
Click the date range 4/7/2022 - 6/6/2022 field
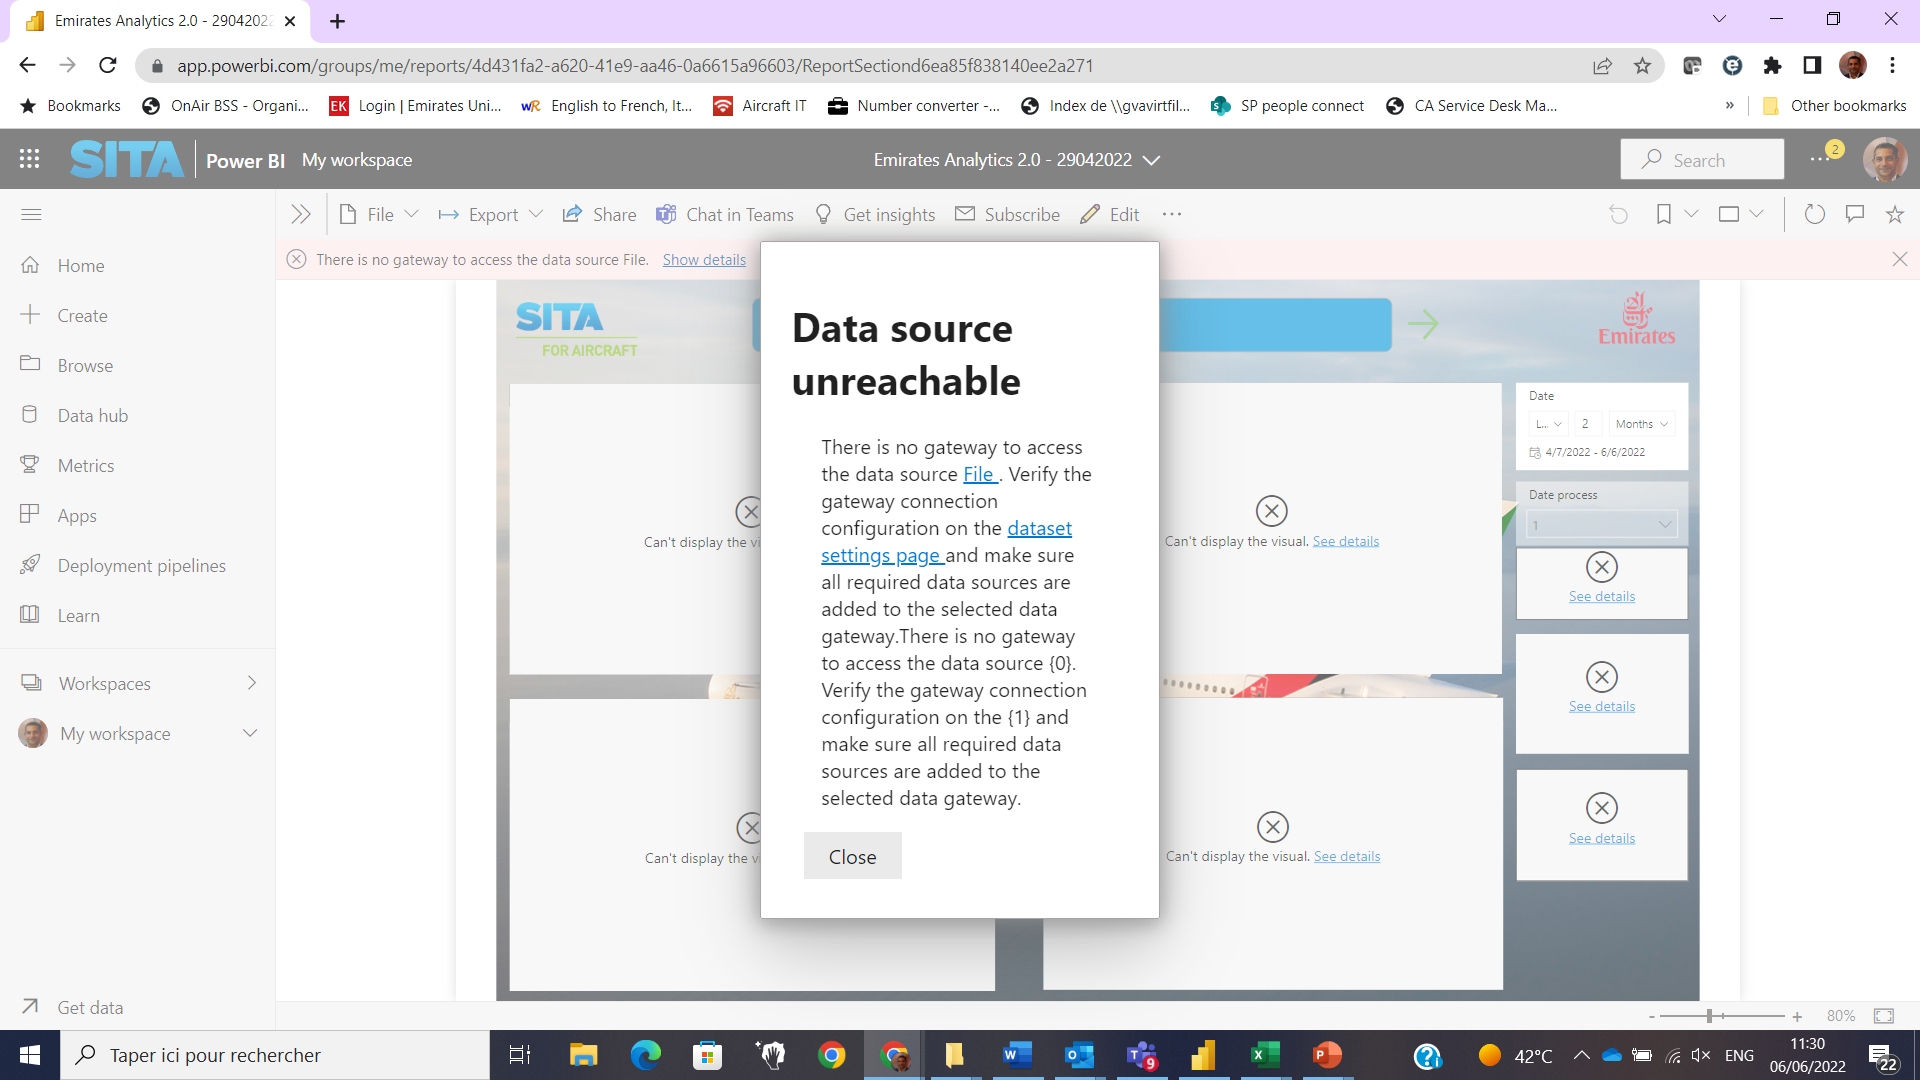coord(1588,452)
